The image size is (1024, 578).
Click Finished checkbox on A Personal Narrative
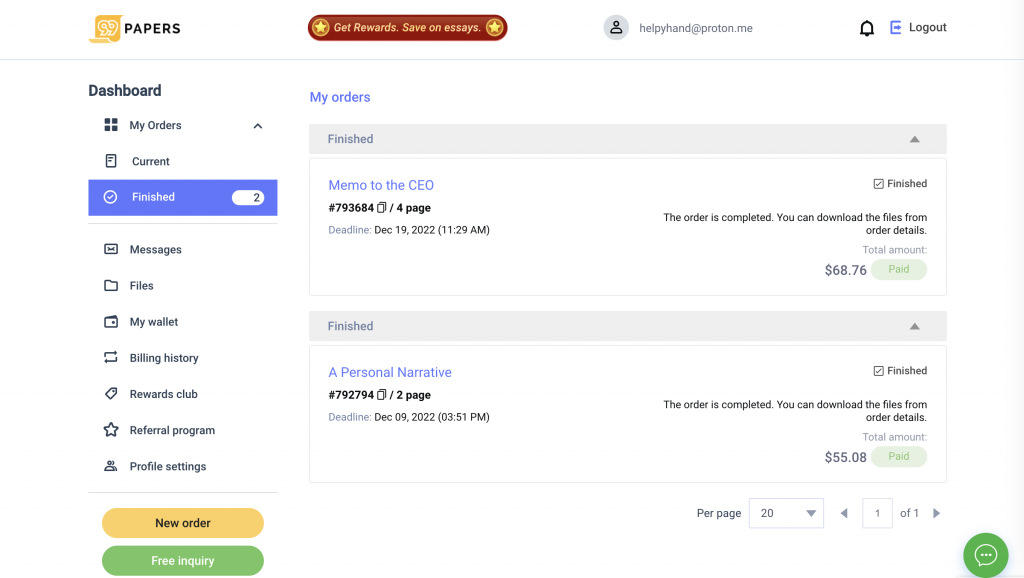tap(878, 371)
